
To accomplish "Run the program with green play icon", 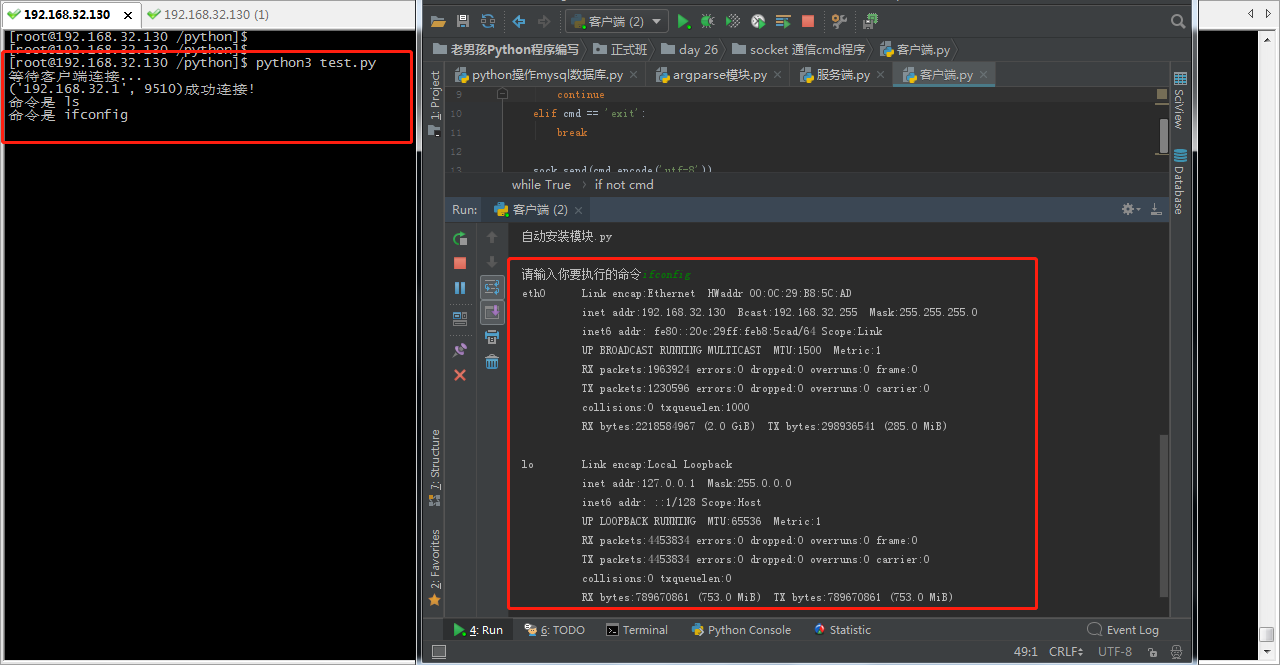I will [x=683, y=21].
